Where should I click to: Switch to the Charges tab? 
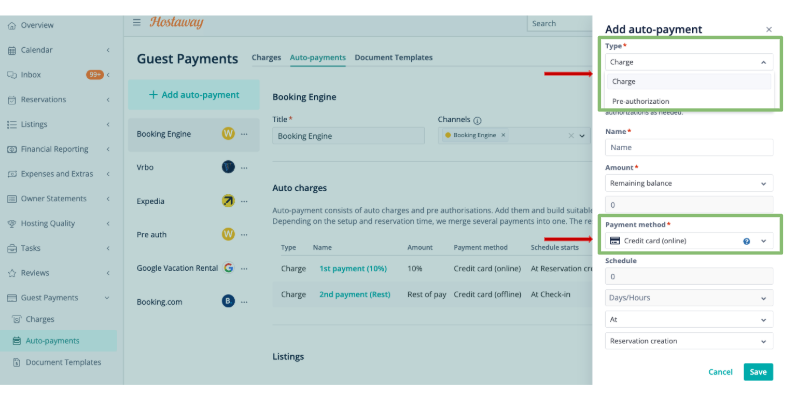(x=266, y=57)
